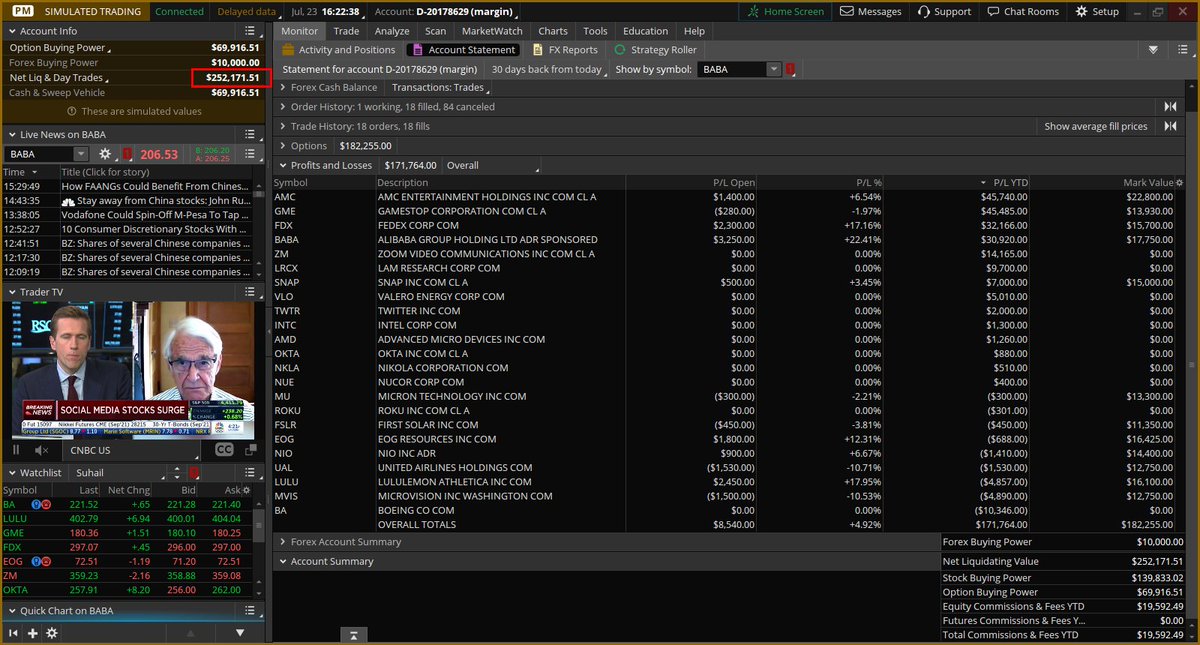Open the Messages panel
Screen dimensions: 1200x645
tap(871, 12)
